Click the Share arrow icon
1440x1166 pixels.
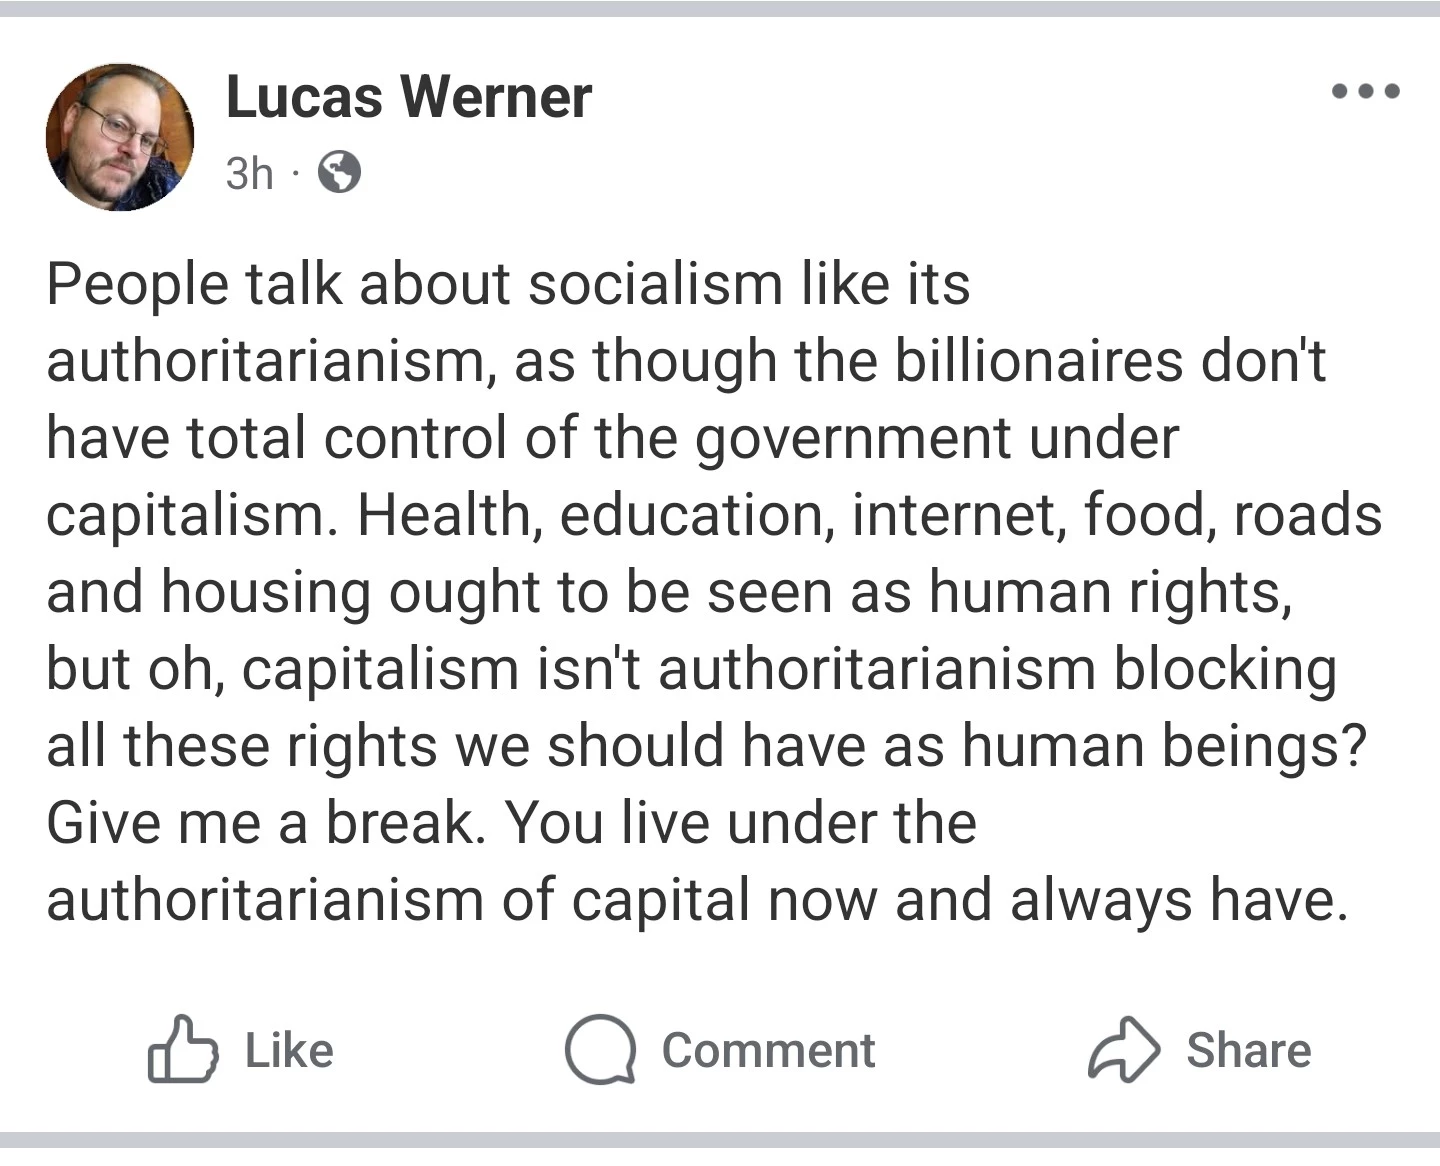[x=1124, y=1050]
